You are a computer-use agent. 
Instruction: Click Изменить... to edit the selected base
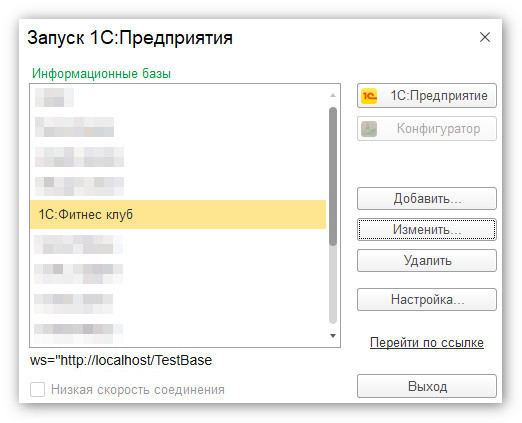point(426,230)
